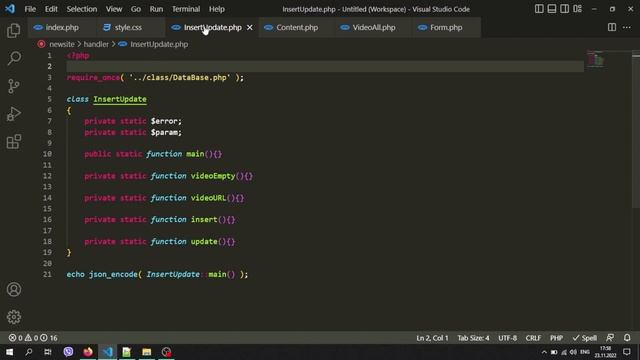Screen dimensions: 640x360
Task: Open the Notepad++ icon in taskbar
Action: click(127, 352)
